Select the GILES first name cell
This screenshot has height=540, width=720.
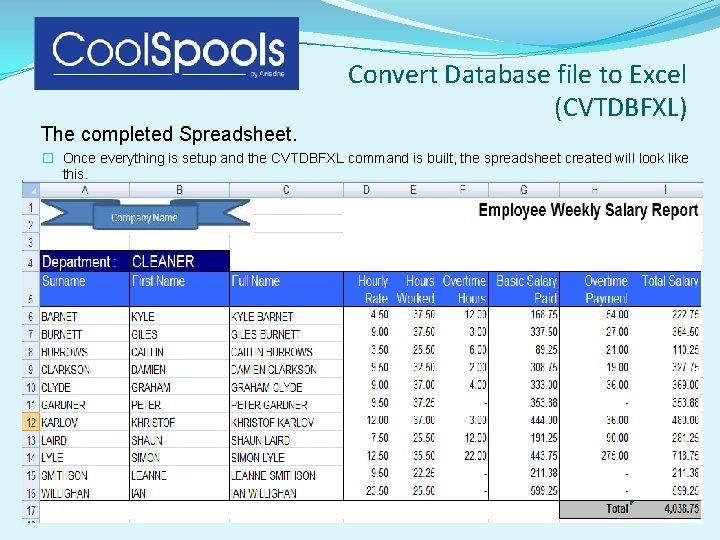click(180, 334)
